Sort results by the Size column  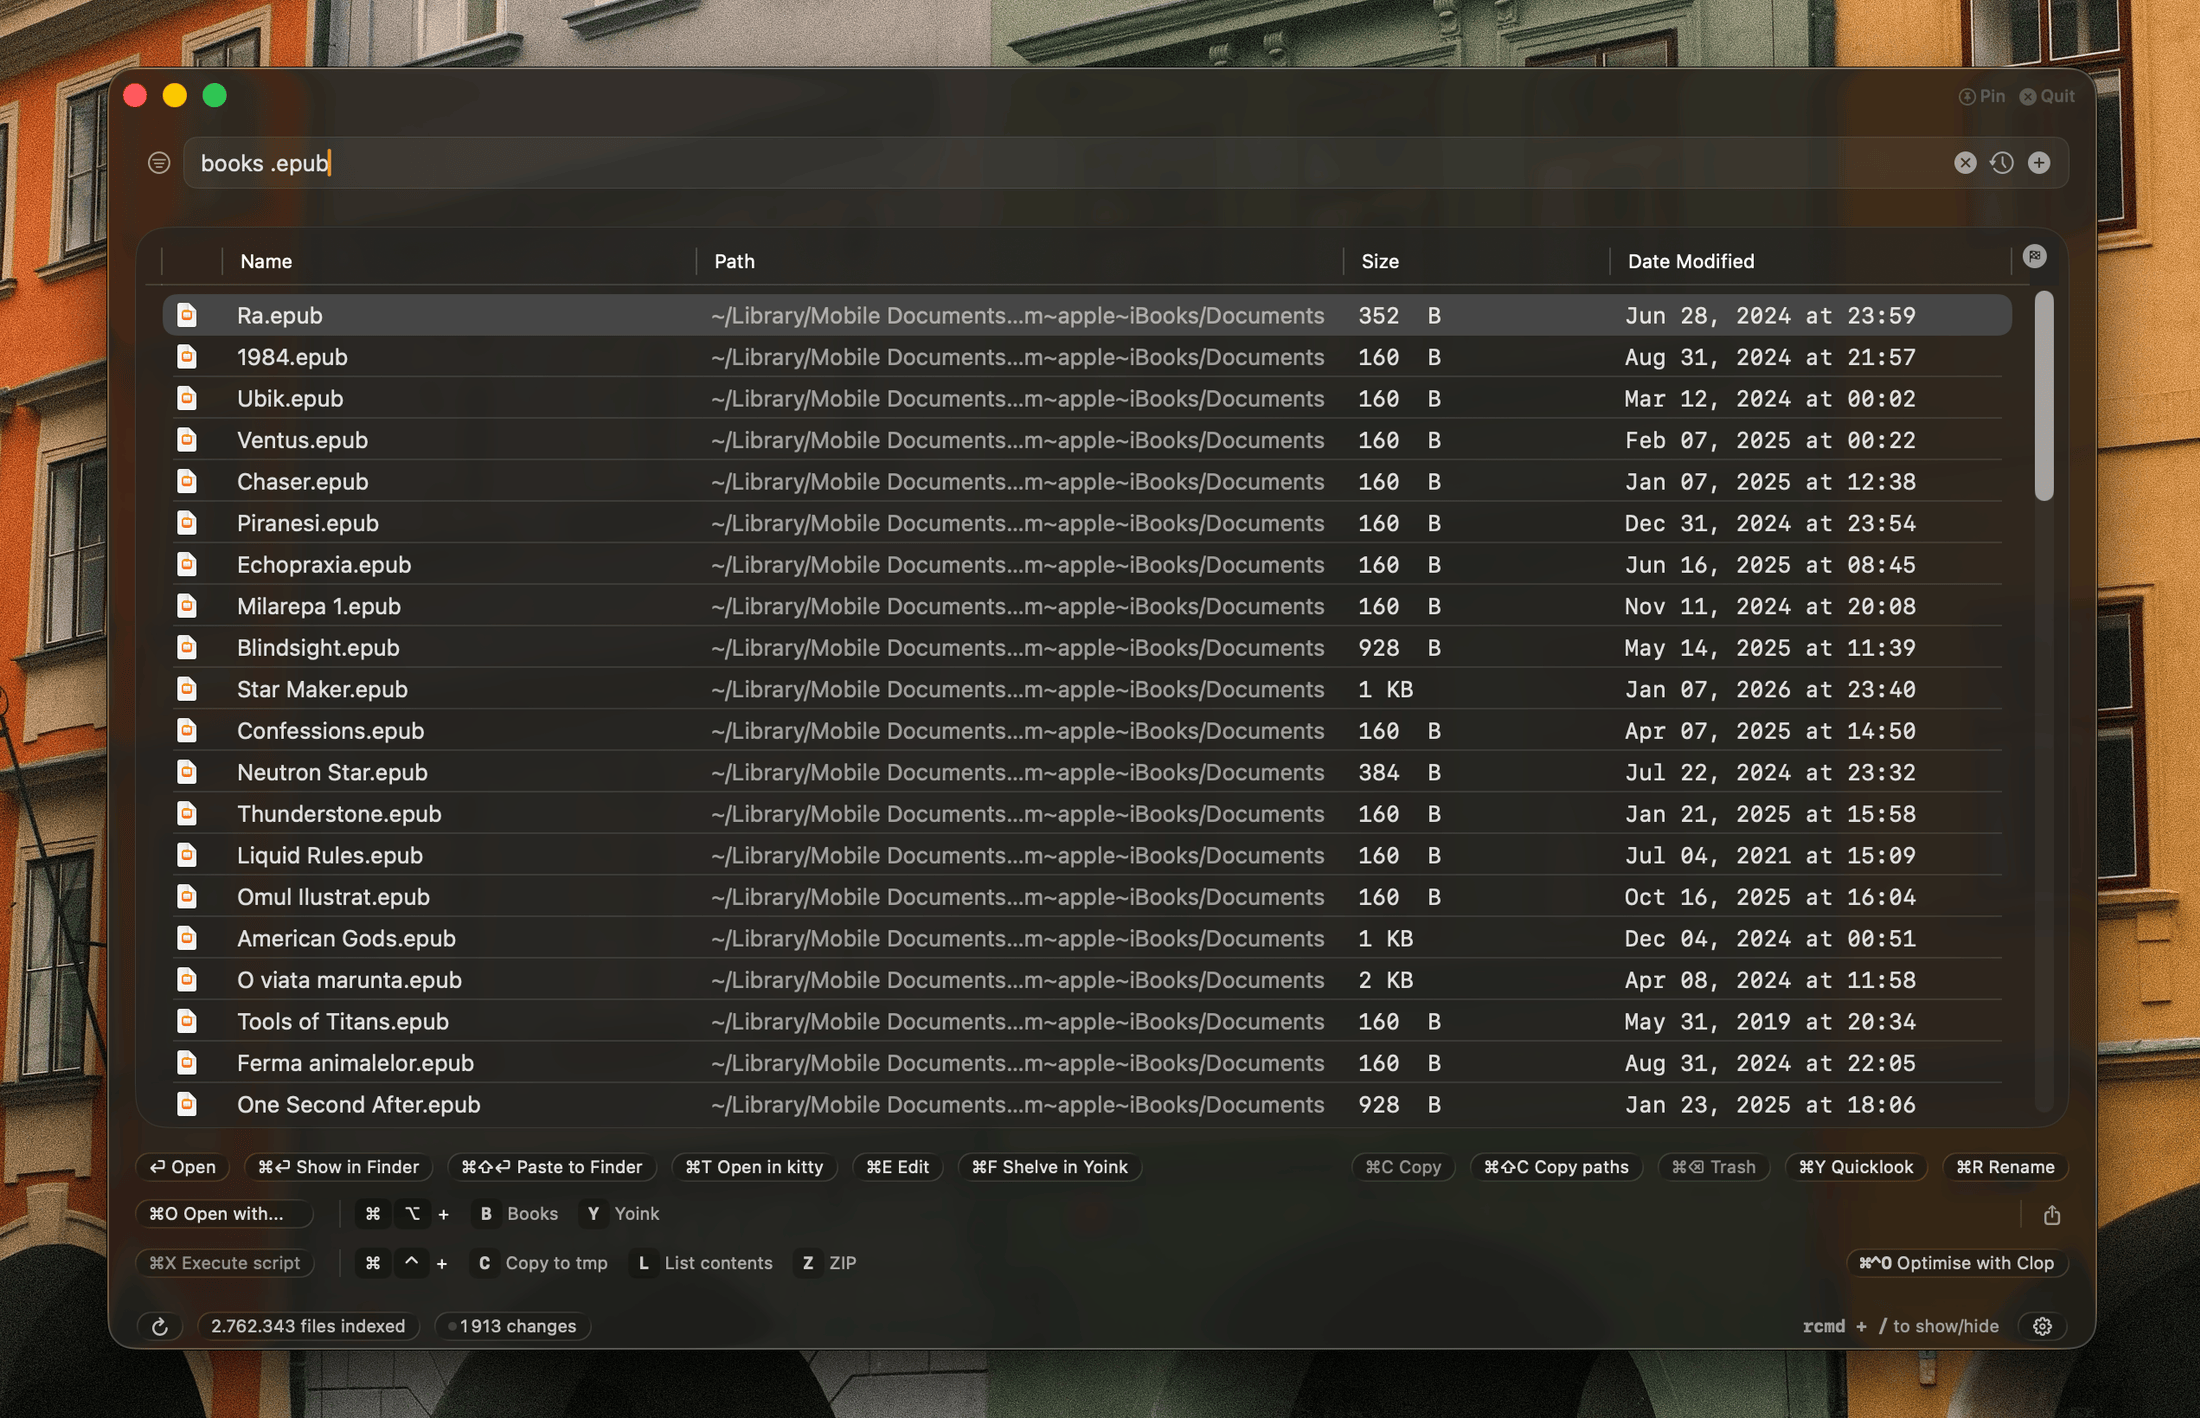tap(1380, 261)
